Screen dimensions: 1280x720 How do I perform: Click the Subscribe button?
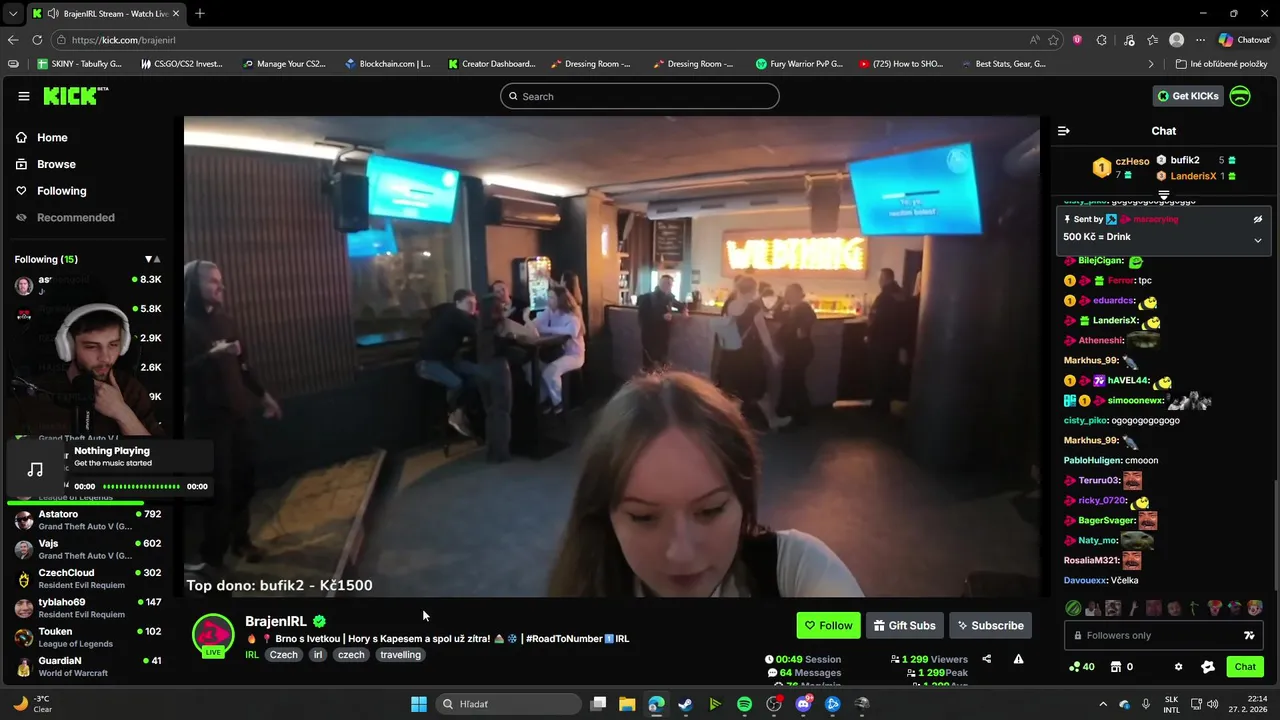click(x=990, y=626)
